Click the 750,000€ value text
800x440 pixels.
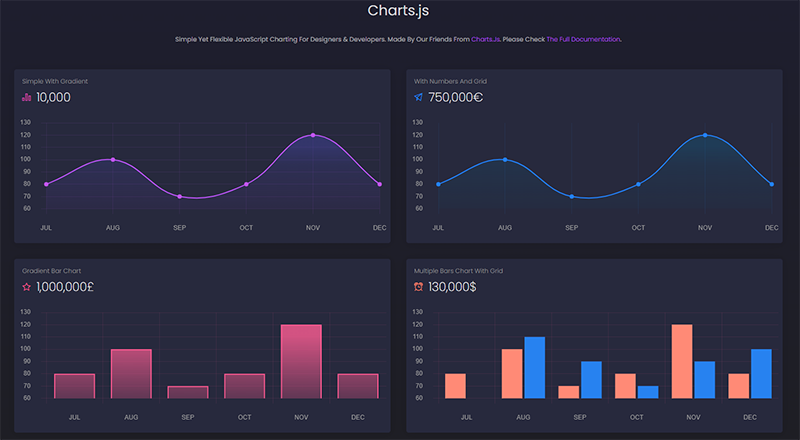456,97
